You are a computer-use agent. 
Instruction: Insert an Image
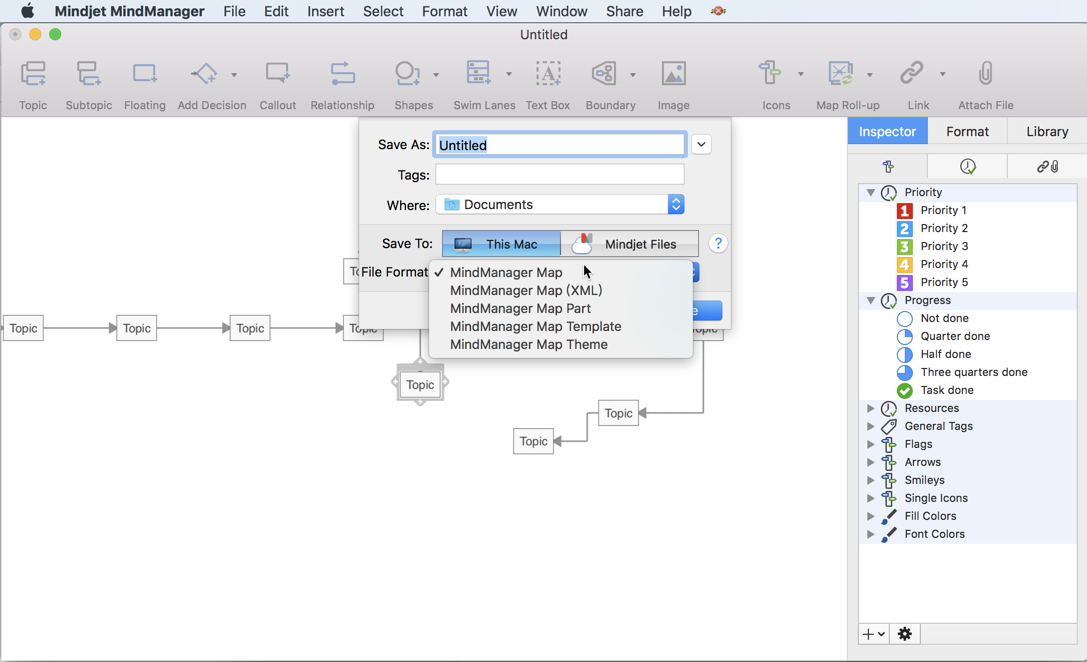tap(673, 73)
